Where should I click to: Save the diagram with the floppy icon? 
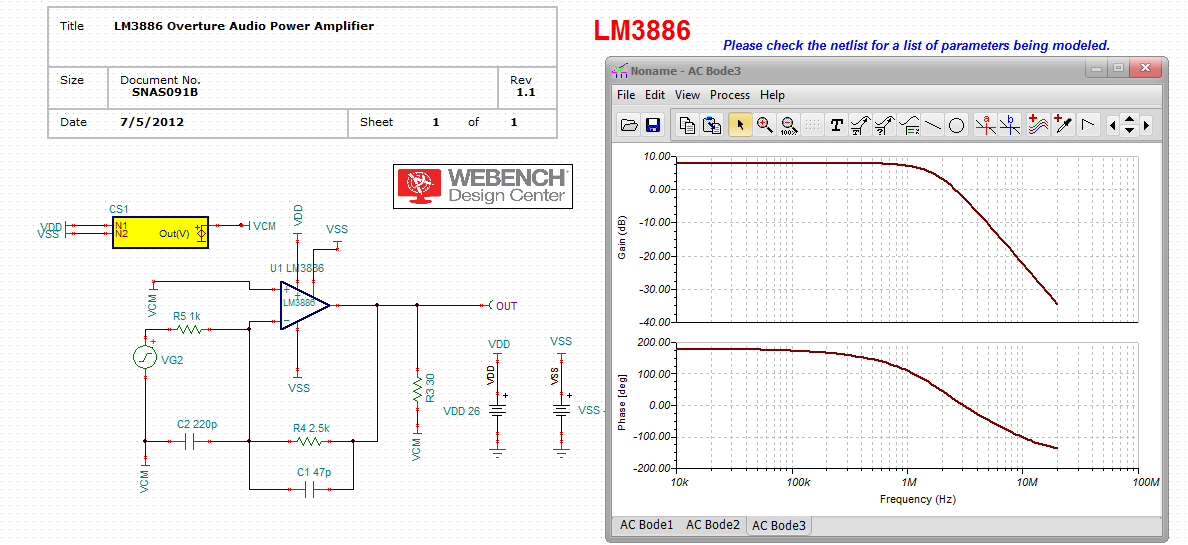[x=652, y=125]
